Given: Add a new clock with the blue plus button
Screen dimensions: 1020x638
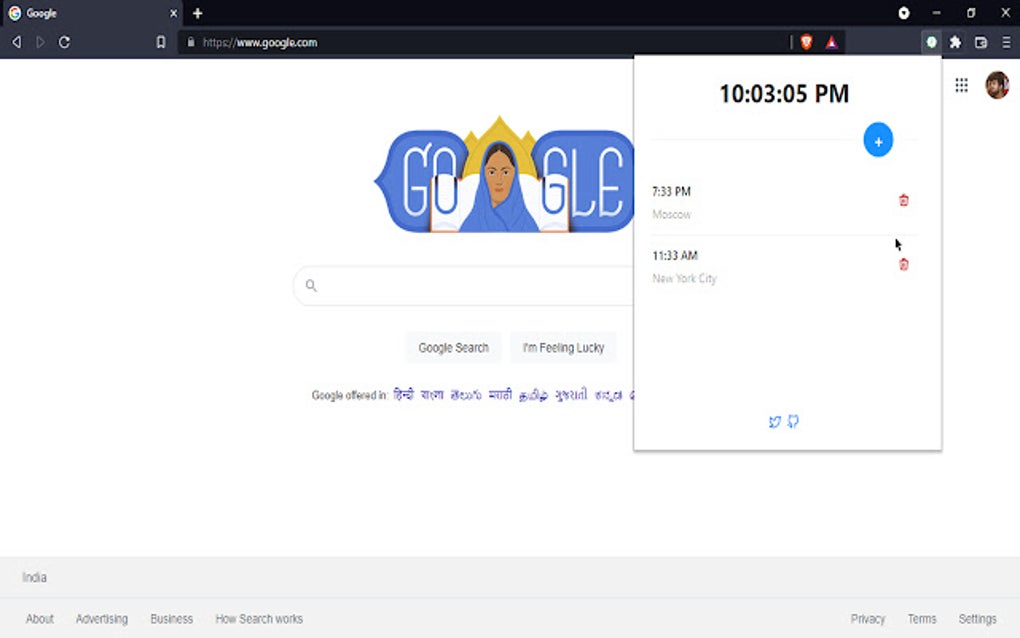Looking at the screenshot, I should pos(877,140).
